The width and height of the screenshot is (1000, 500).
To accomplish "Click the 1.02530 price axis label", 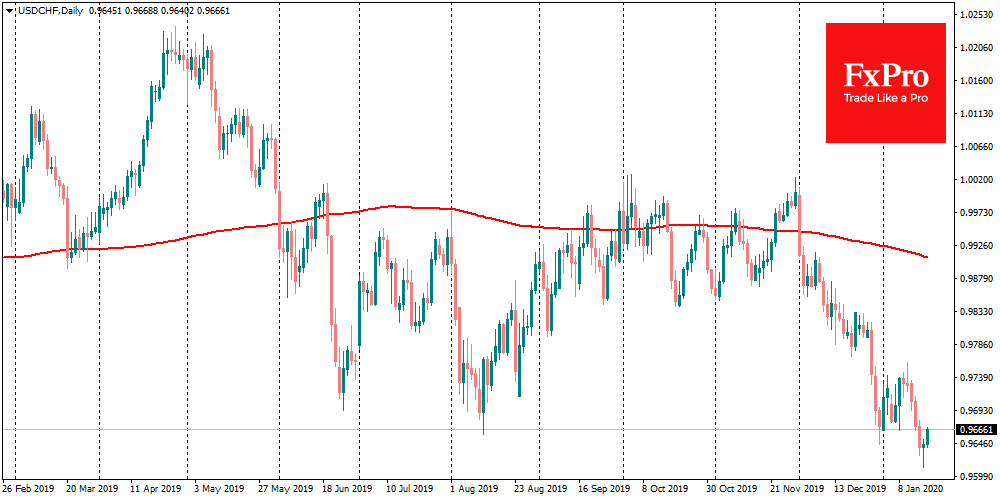I will pyautogui.click(x=975, y=15).
